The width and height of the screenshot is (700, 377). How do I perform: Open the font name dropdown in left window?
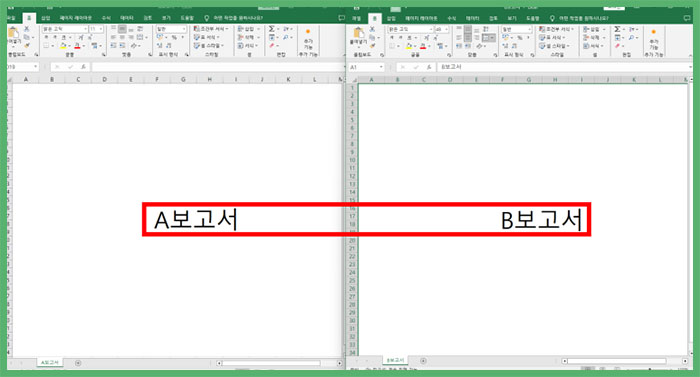coord(85,29)
